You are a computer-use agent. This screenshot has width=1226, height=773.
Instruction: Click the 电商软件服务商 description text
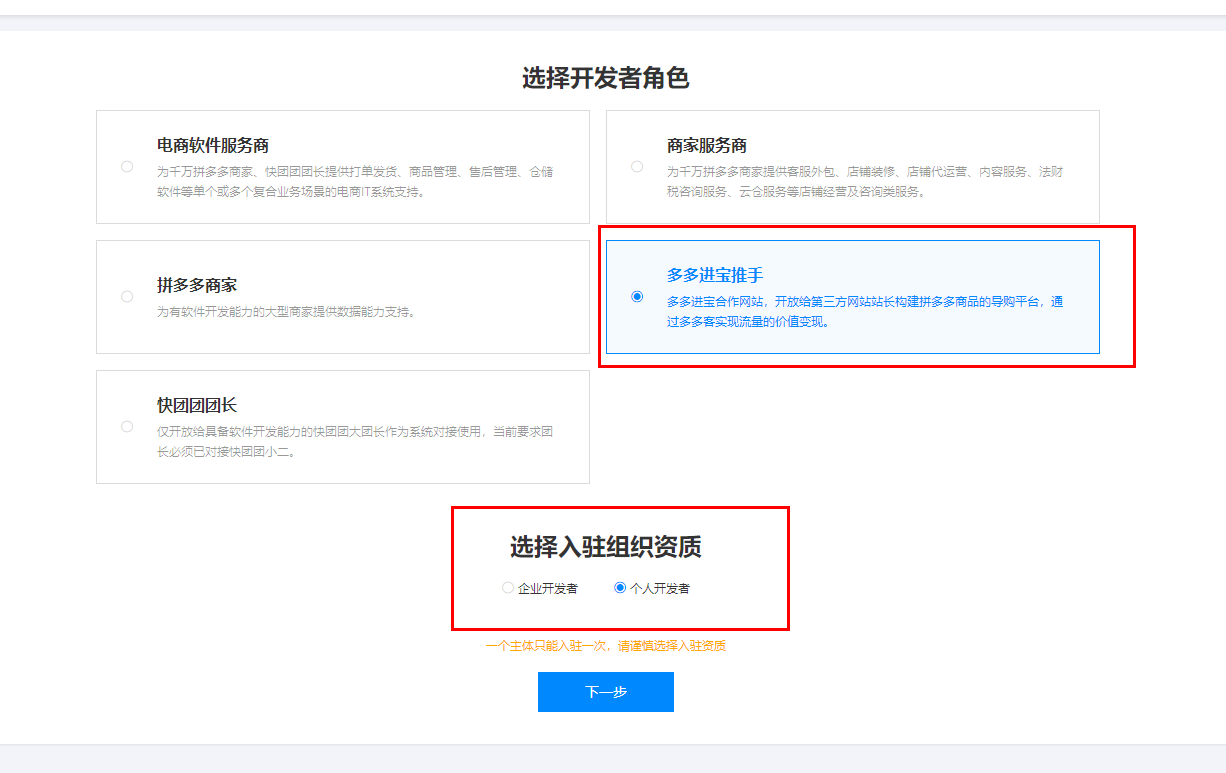click(x=355, y=181)
